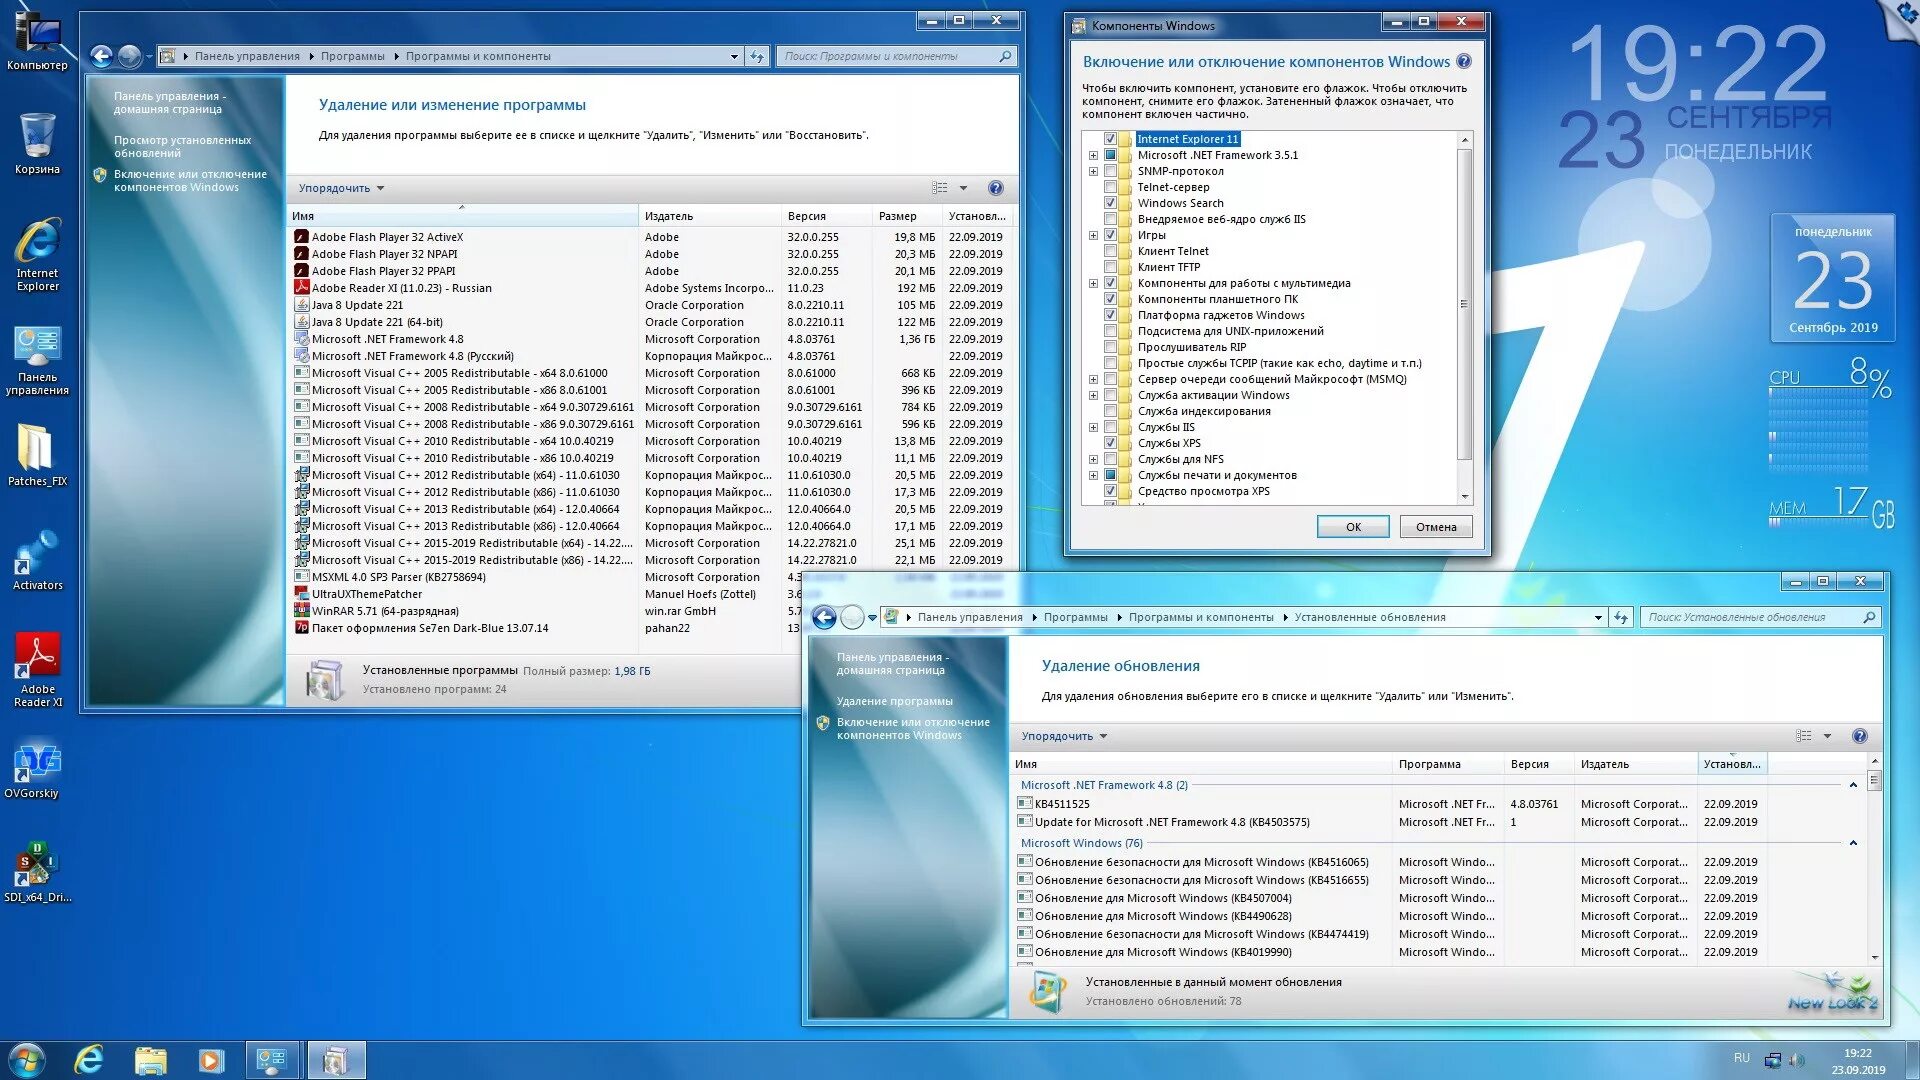
Task: Click the Удаление программы menu item
Action: [895, 699]
